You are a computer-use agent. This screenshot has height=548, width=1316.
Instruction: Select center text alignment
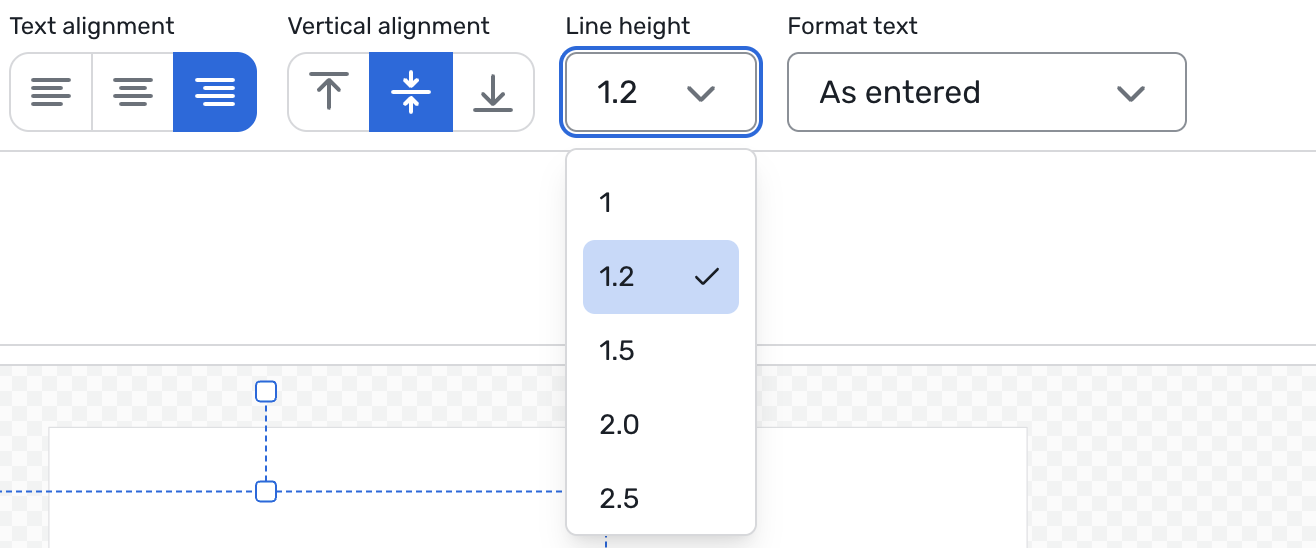point(133,93)
